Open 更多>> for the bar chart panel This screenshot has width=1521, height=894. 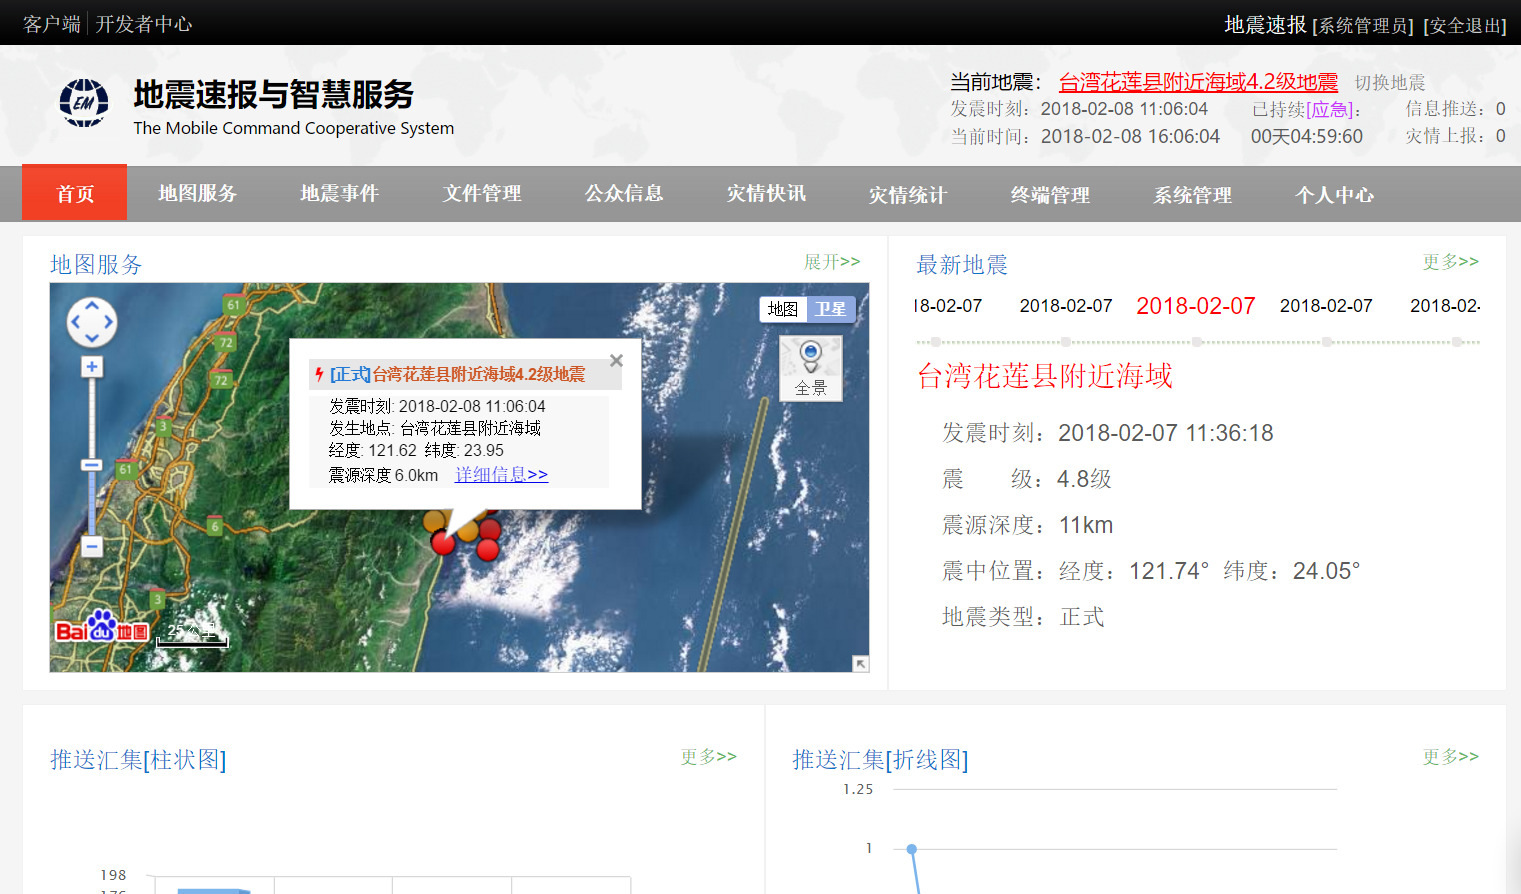pyautogui.click(x=708, y=757)
